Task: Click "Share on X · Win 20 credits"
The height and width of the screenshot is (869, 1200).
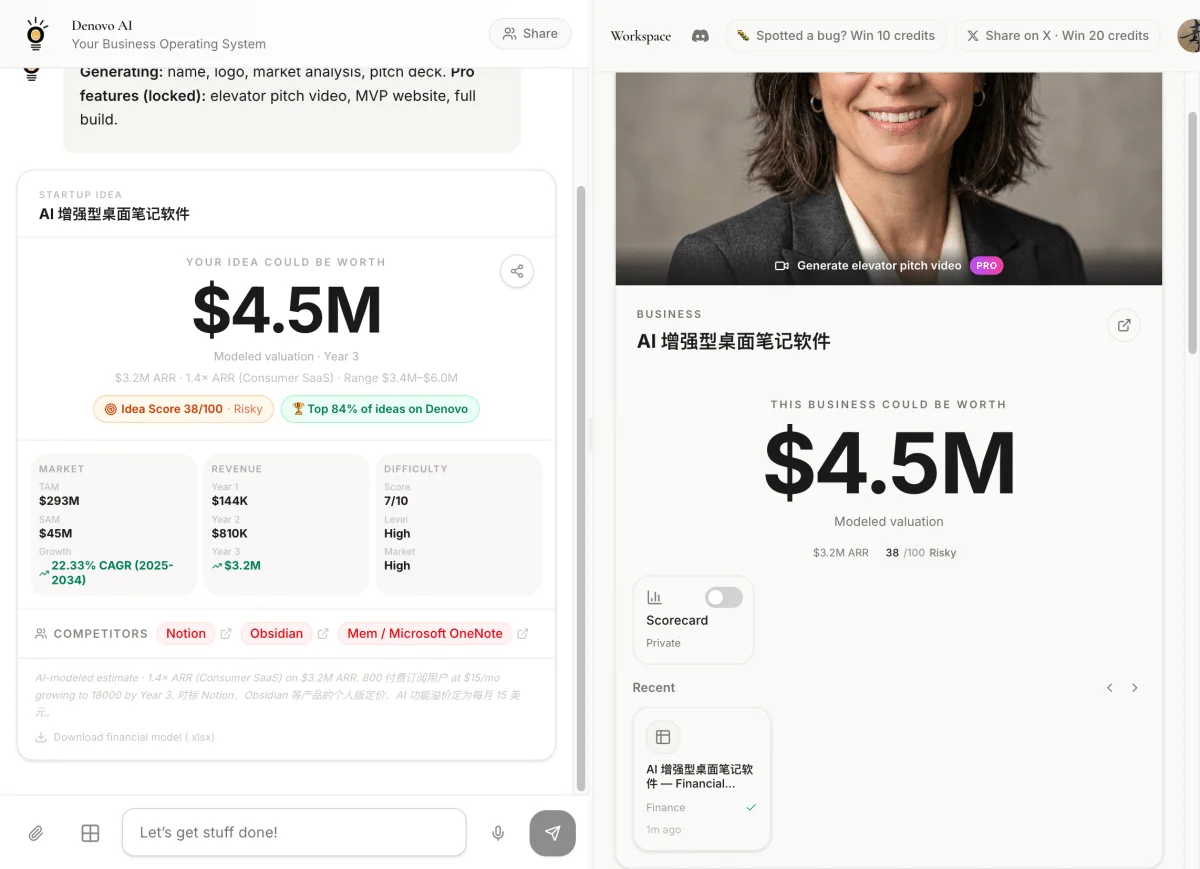Action: tap(1057, 35)
